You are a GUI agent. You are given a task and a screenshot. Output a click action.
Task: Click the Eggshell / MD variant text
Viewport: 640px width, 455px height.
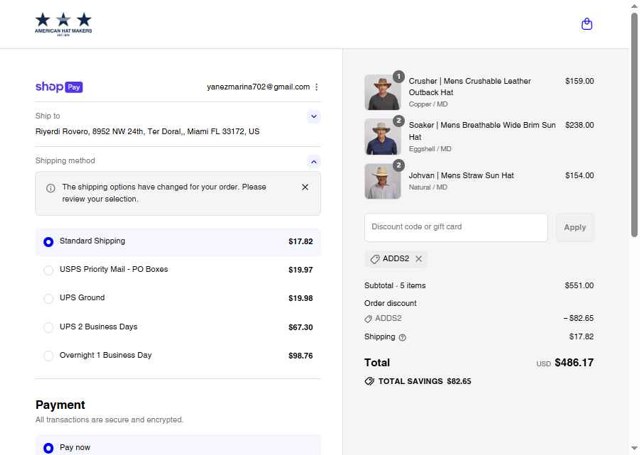[430, 149]
